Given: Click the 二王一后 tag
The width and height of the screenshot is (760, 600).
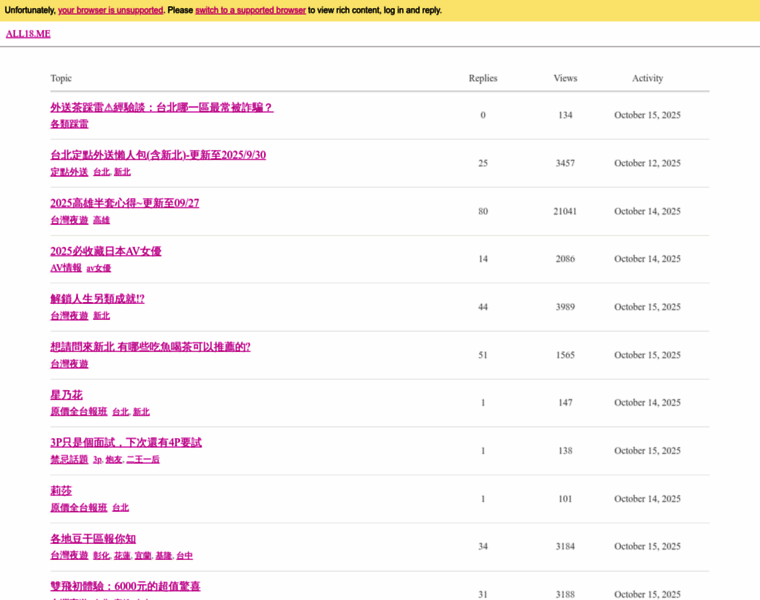Looking at the screenshot, I should (x=143, y=460).
